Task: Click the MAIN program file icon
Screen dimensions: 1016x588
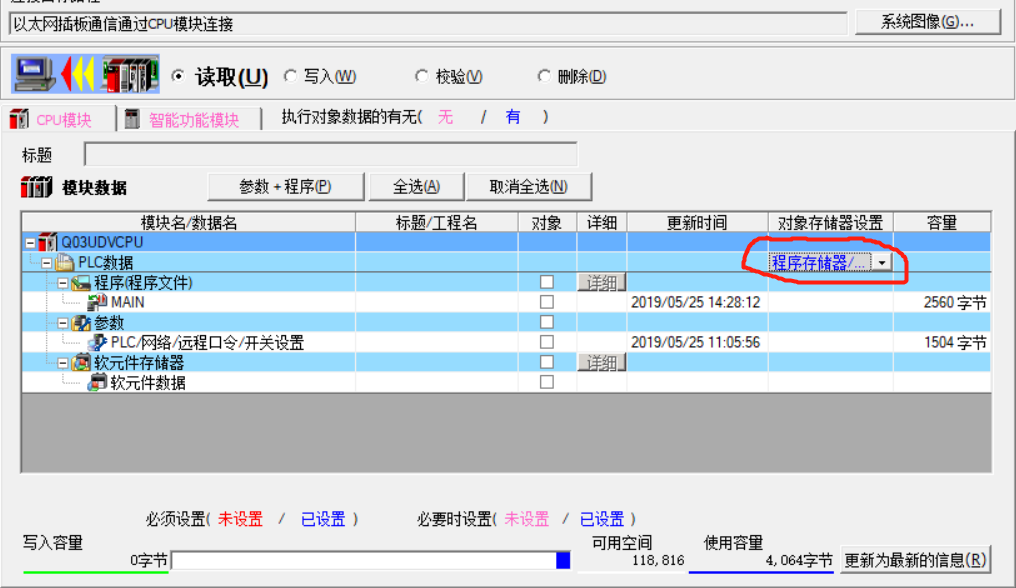Action: click(x=98, y=302)
